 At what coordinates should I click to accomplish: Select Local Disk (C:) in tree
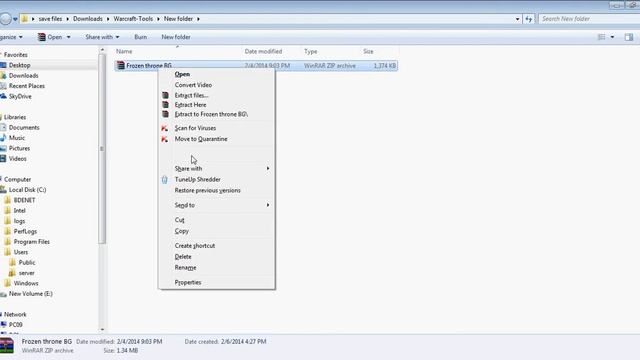click(27, 190)
